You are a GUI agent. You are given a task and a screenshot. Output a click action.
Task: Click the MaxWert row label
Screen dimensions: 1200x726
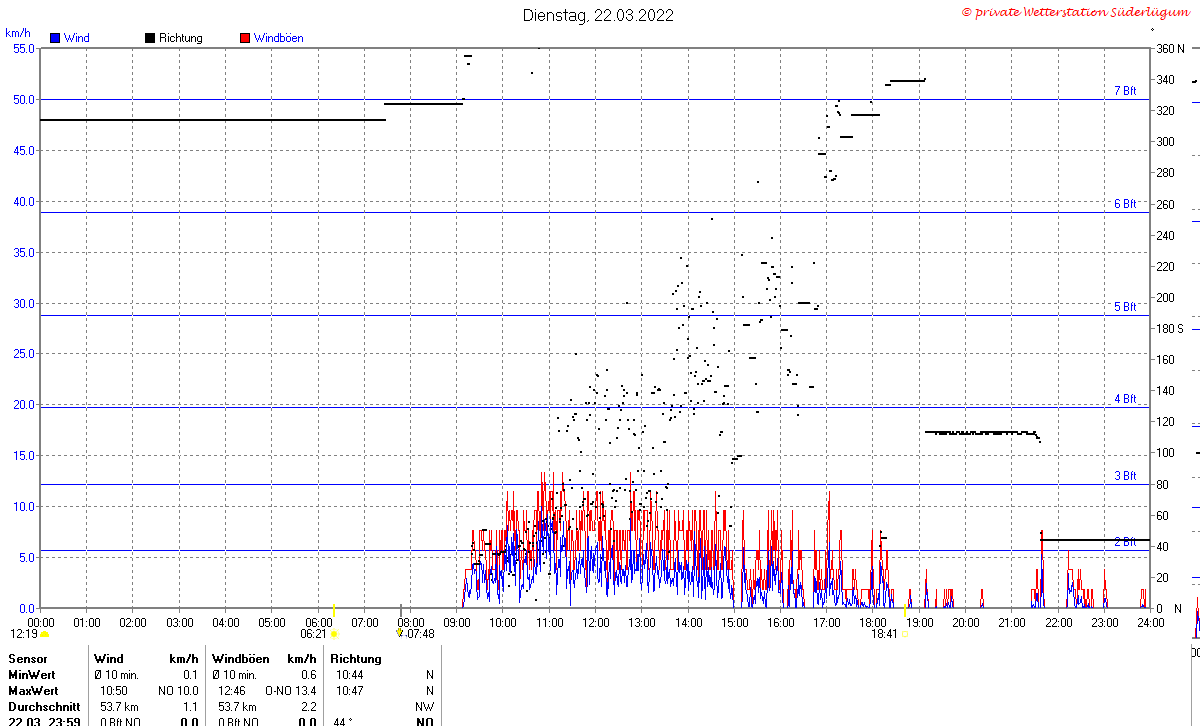click(x=33, y=691)
